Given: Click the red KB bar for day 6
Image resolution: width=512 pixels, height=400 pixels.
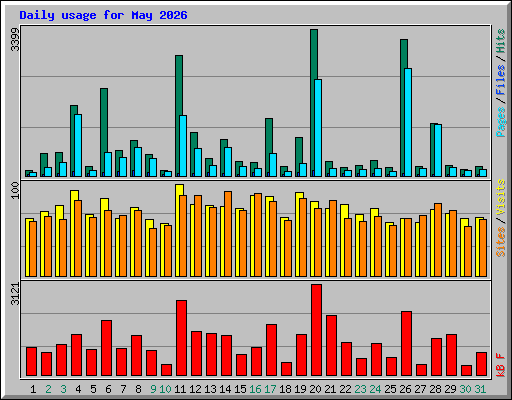Looking at the screenshot, I should point(106,348).
